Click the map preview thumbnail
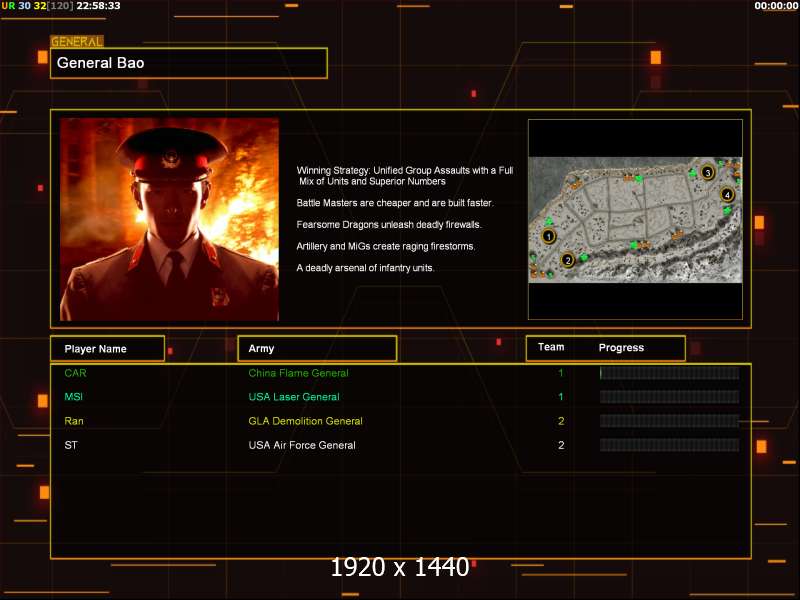 point(635,219)
